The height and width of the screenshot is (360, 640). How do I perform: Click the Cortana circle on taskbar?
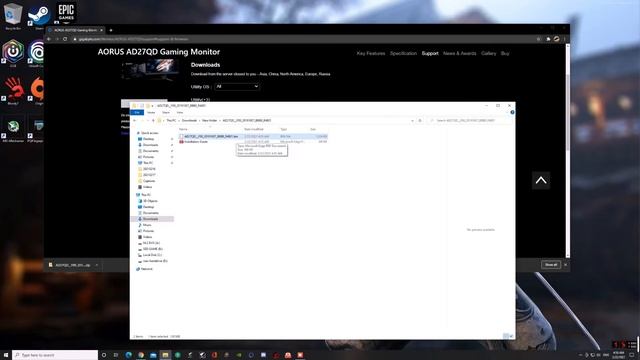(x=104, y=355)
